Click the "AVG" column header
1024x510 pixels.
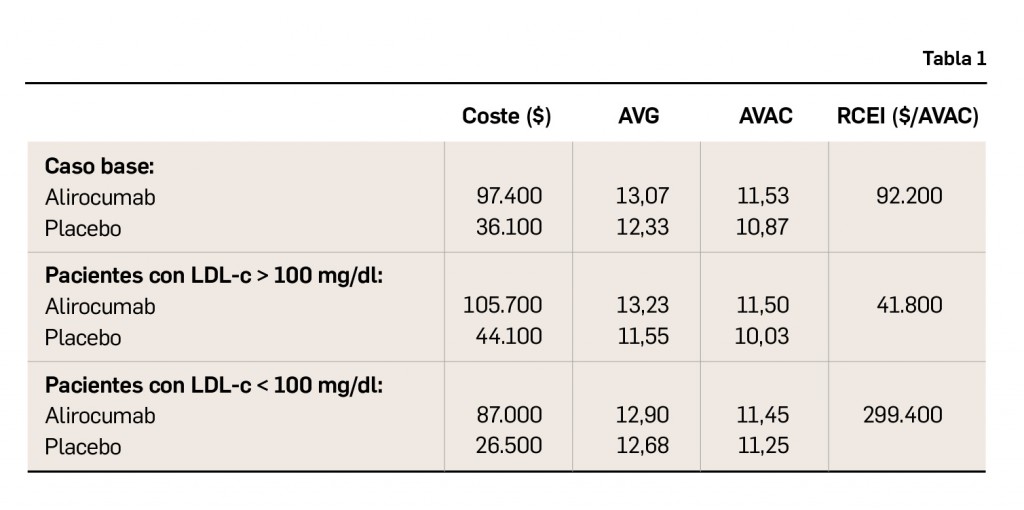[x=639, y=116]
